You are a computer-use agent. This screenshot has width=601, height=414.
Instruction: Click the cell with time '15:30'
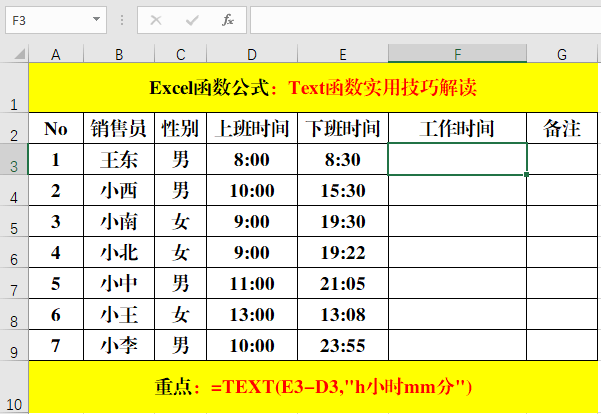[x=343, y=190]
